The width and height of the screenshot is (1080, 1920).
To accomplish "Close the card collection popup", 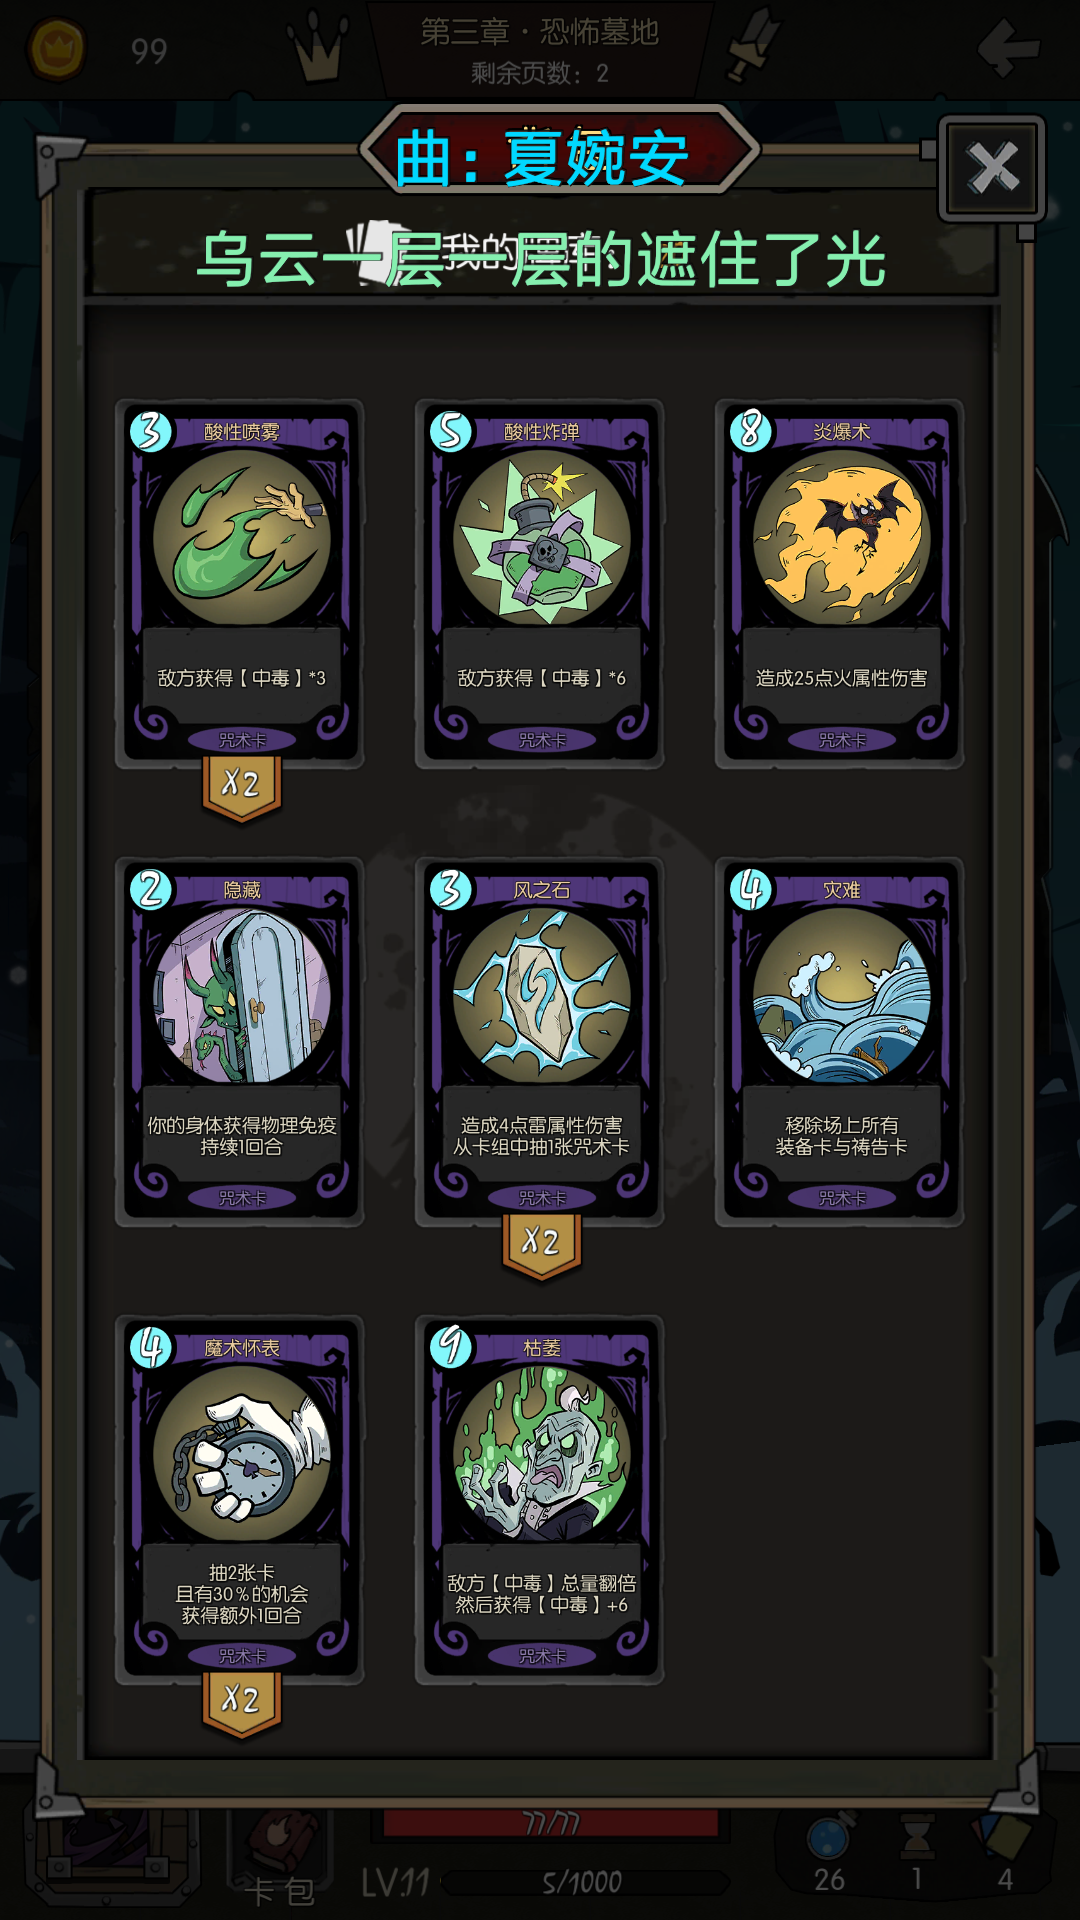I will 992,167.
